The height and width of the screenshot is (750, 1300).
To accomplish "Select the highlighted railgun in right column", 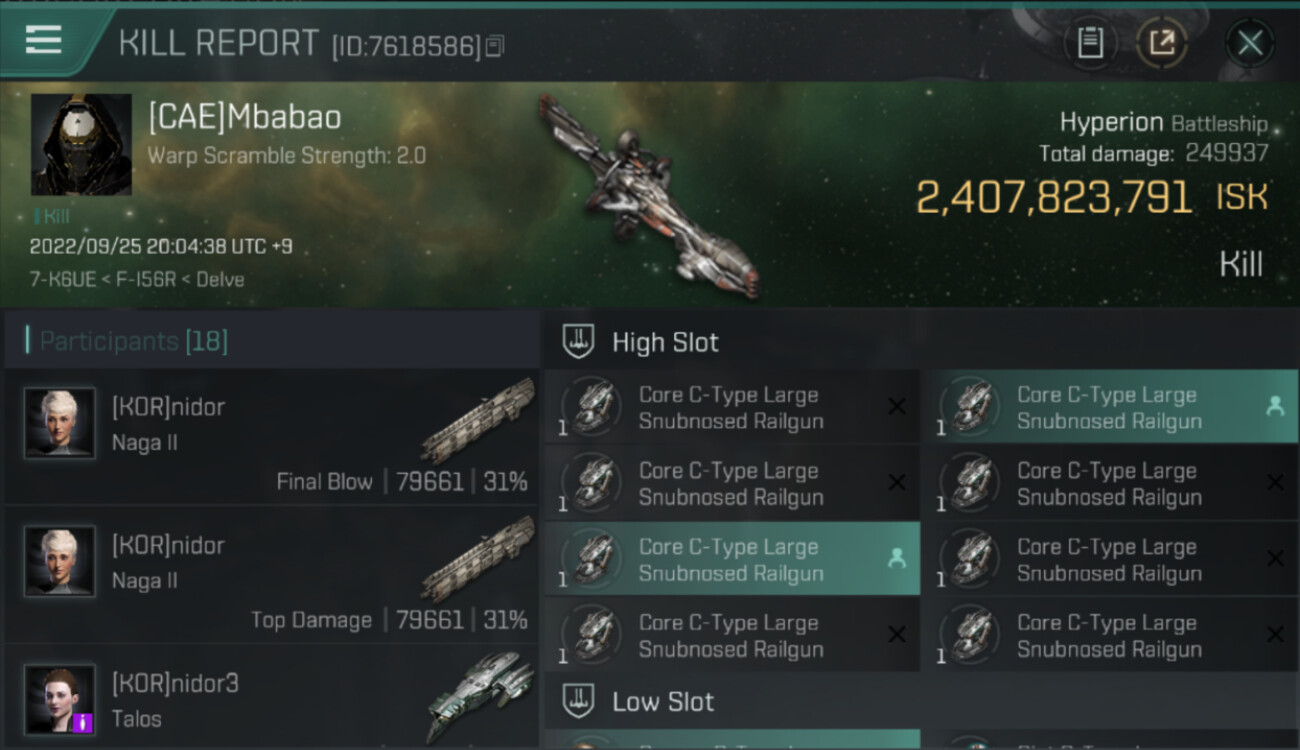I will [1110, 407].
